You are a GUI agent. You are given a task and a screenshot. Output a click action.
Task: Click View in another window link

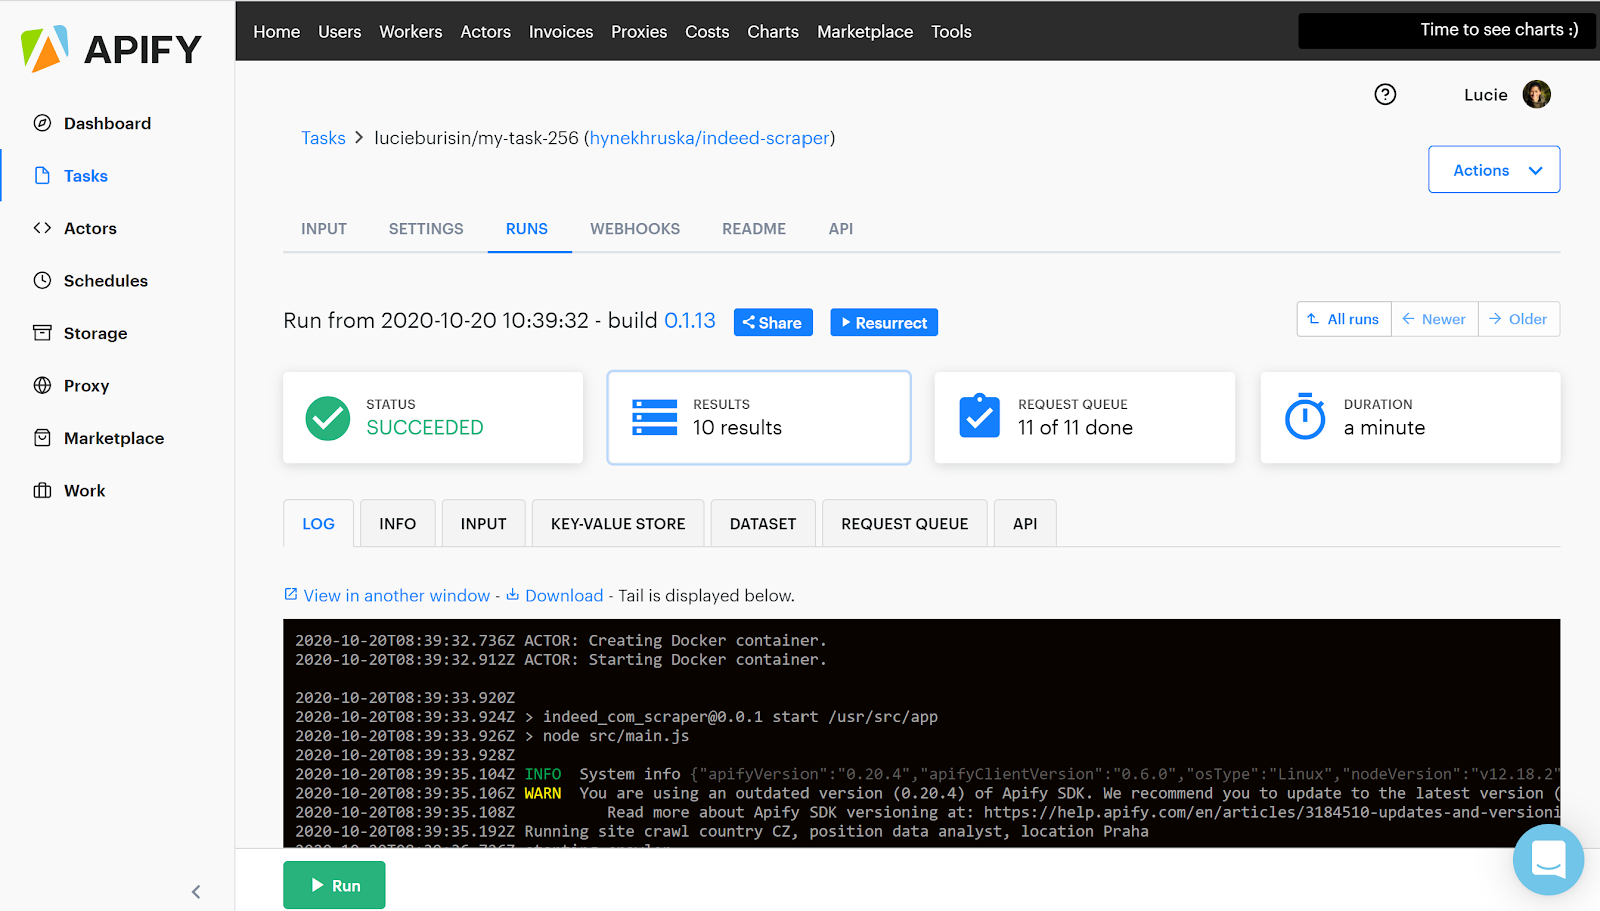pos(397,595)
